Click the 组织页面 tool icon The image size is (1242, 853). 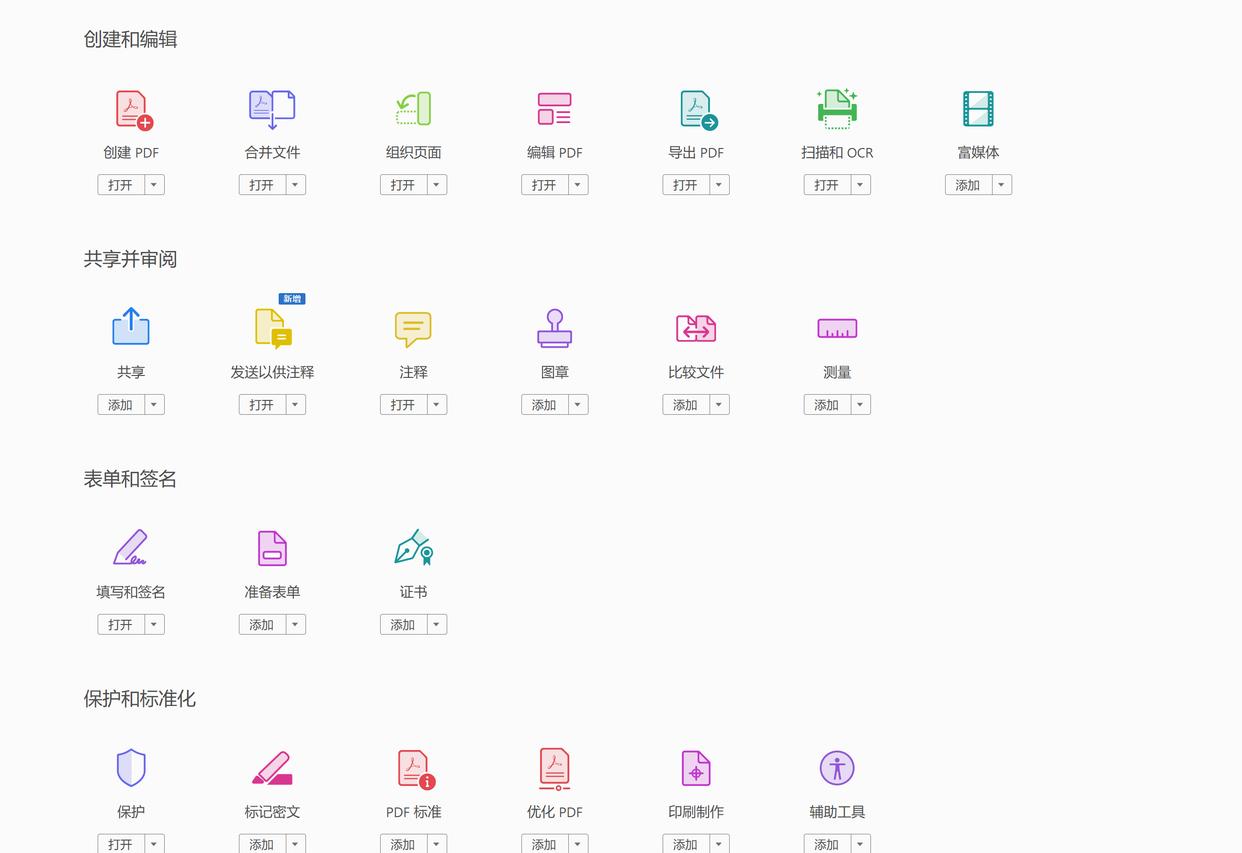(x=413, y=109)
